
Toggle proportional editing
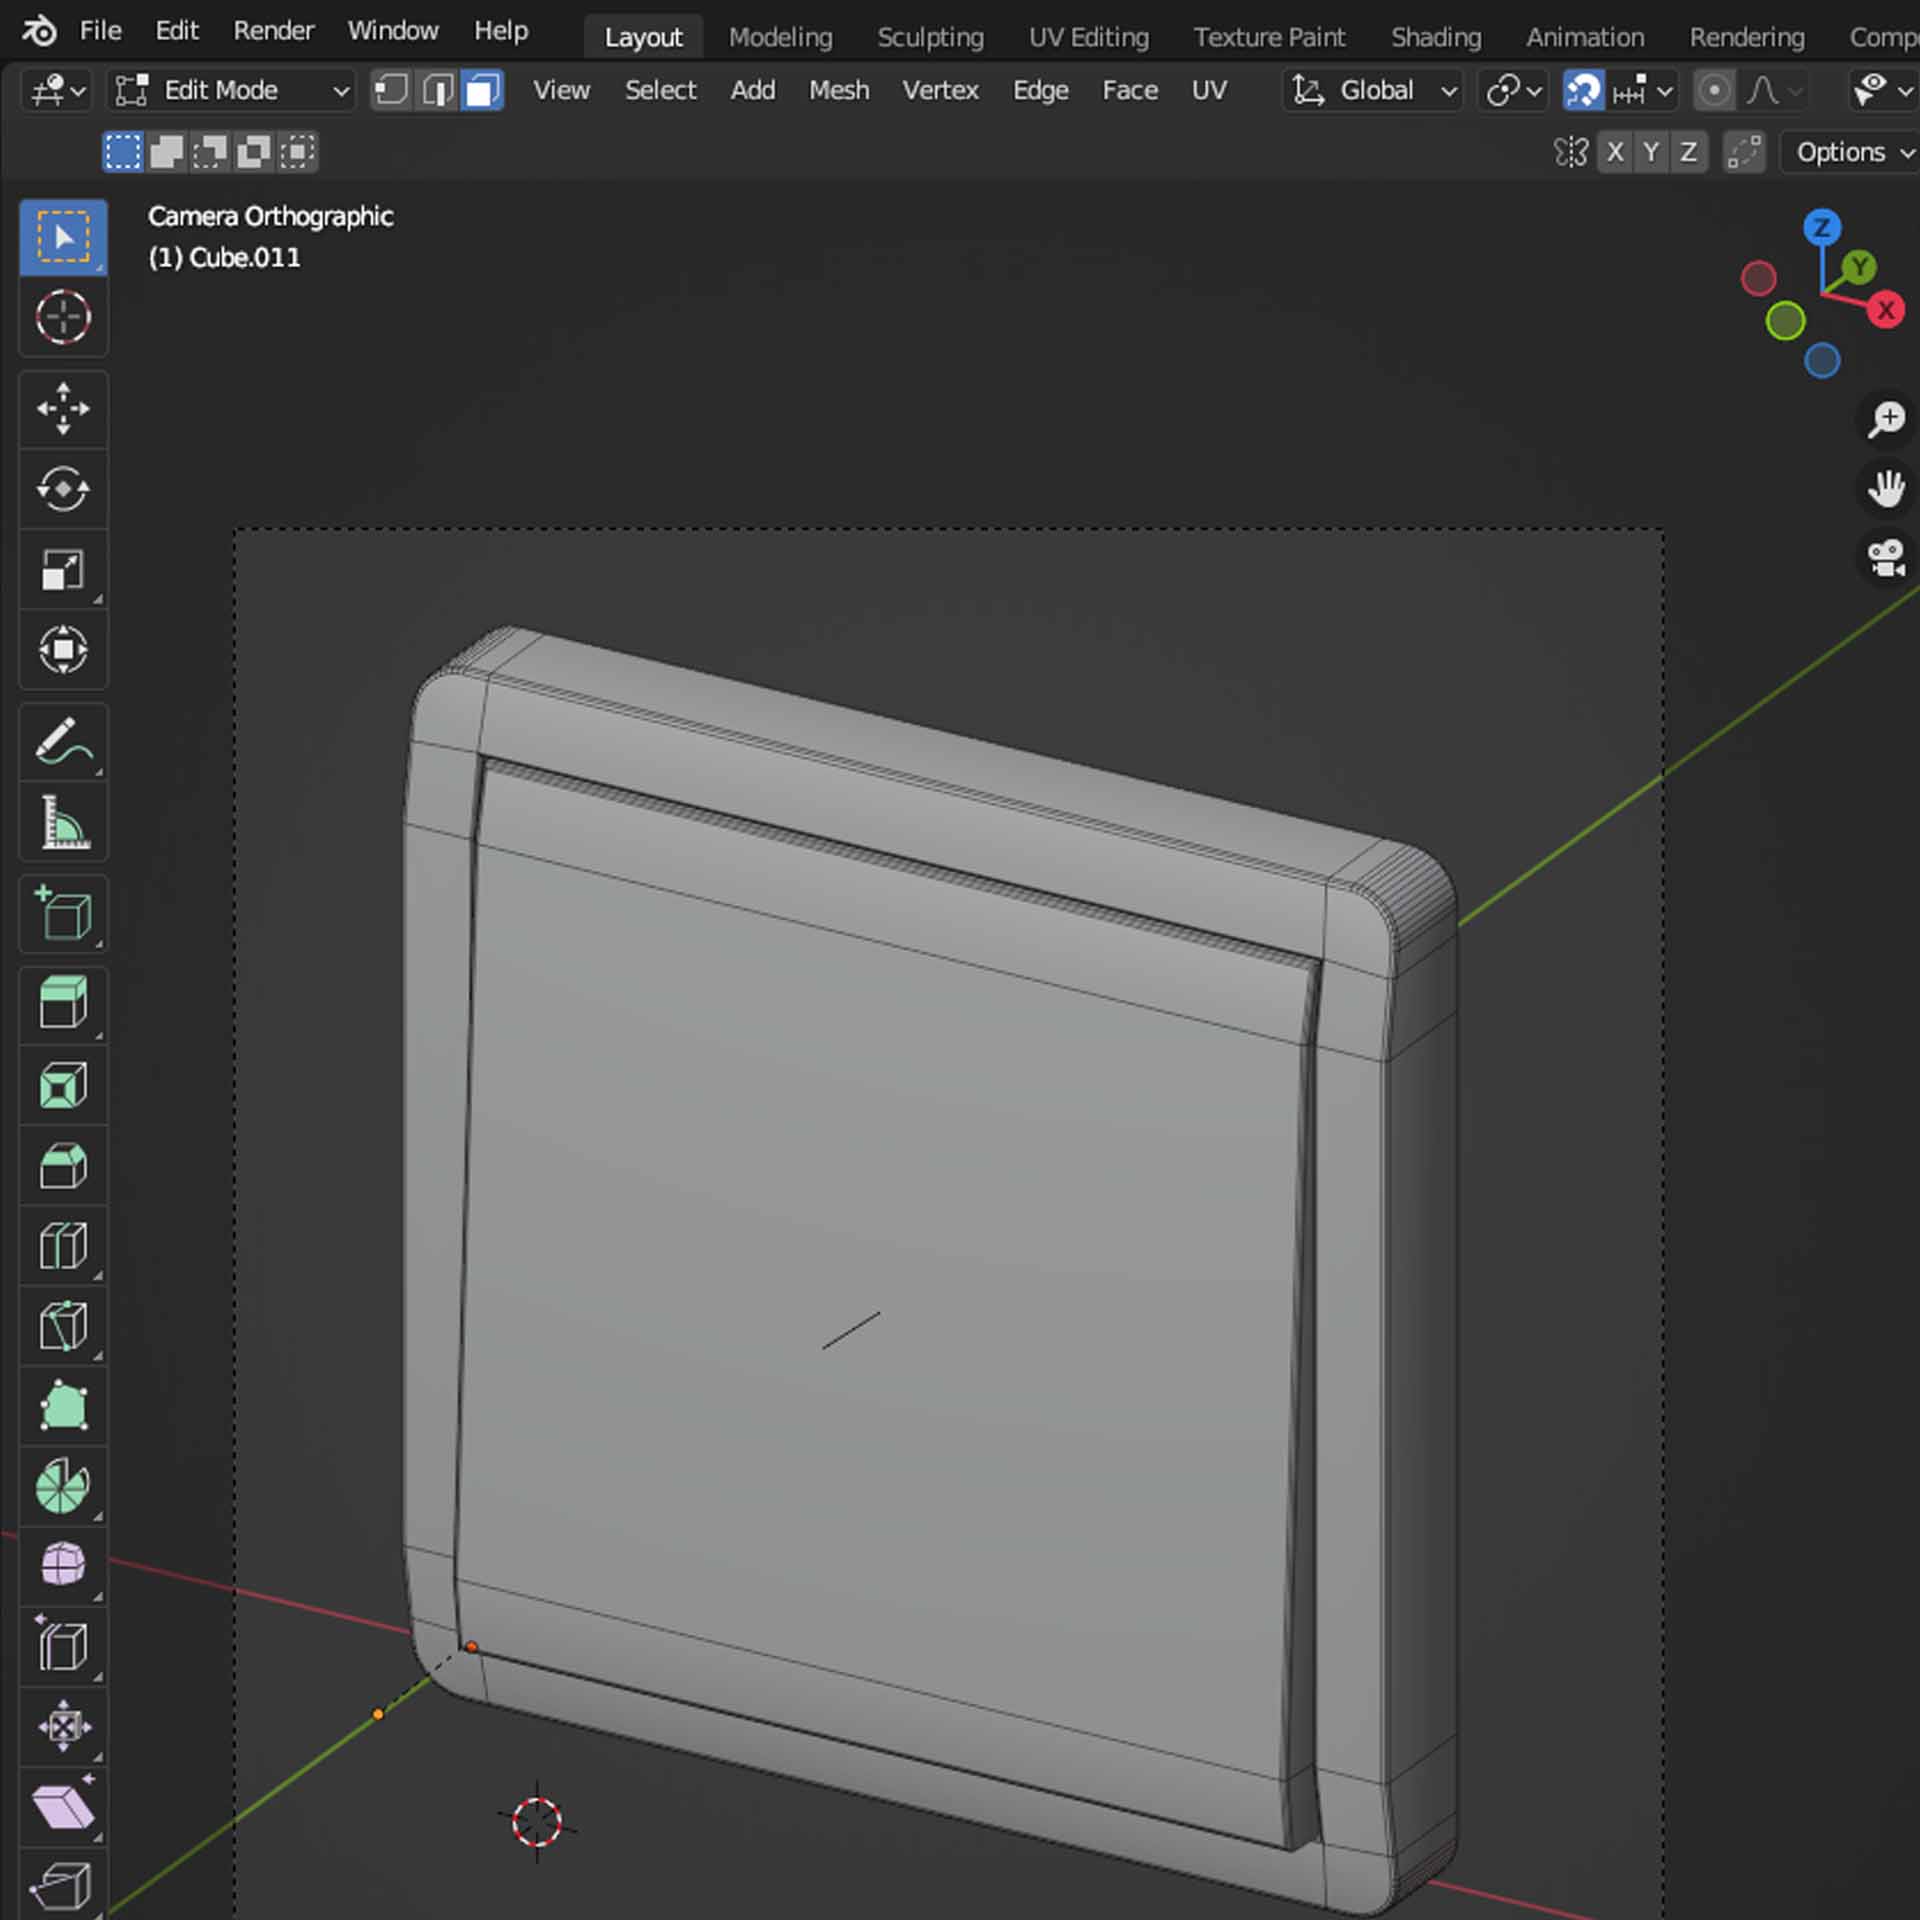coord(1714,91)
